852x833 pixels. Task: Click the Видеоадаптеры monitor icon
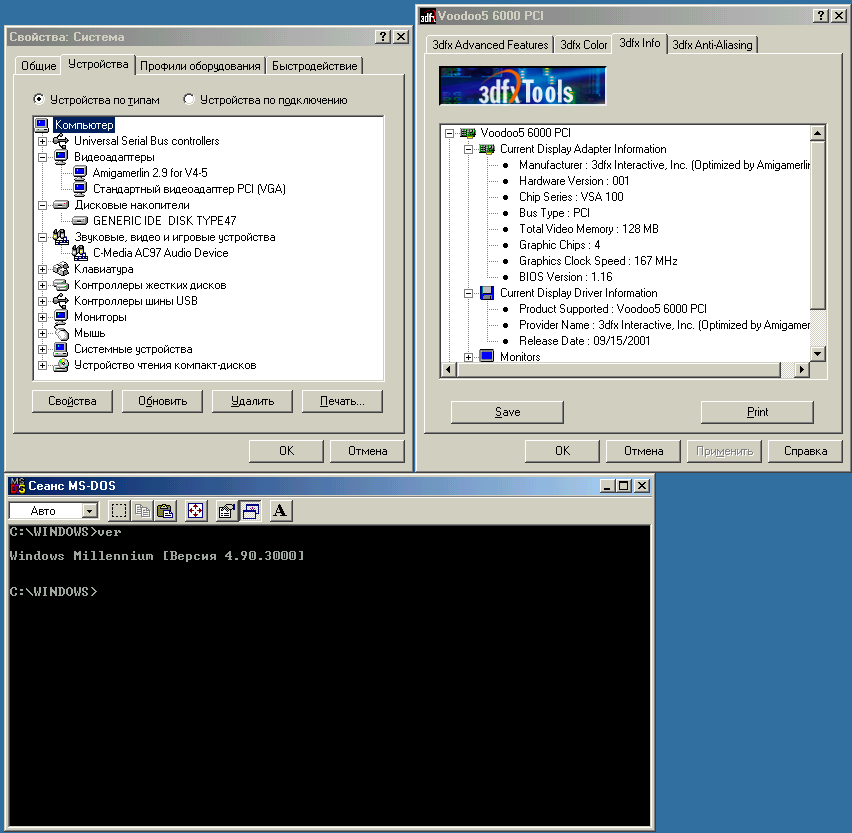pyautogui.click(x=61, y=157)
